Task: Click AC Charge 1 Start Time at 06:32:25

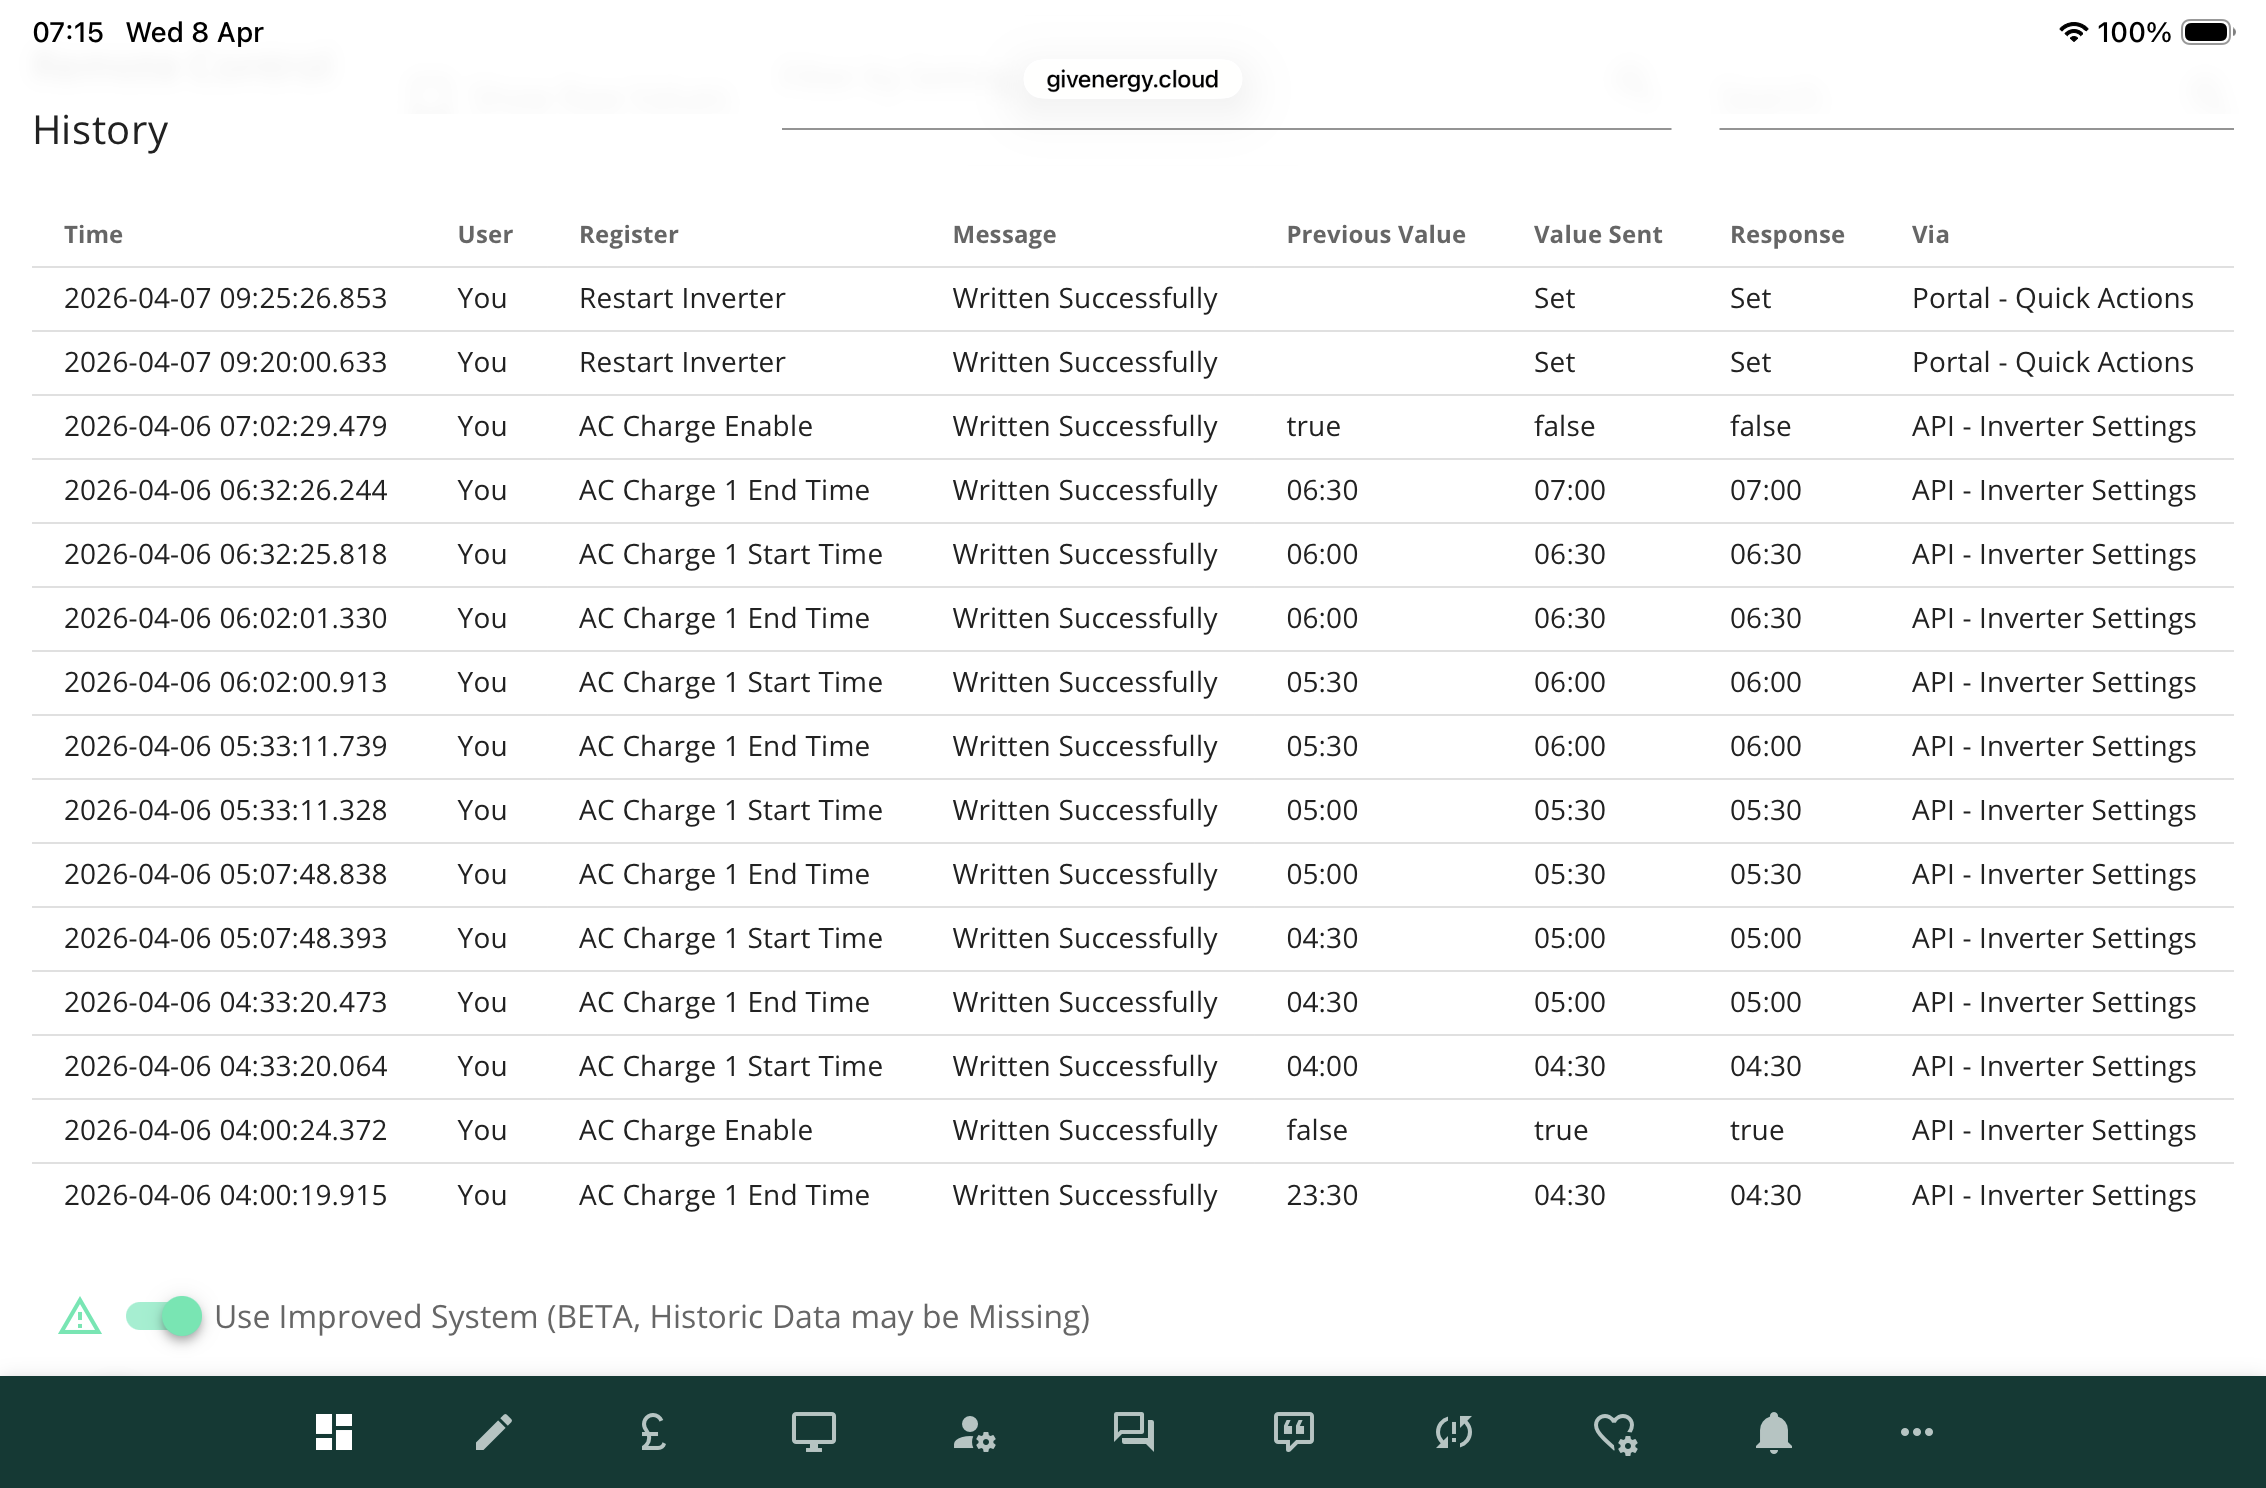Action: click(x=730, y=554)
